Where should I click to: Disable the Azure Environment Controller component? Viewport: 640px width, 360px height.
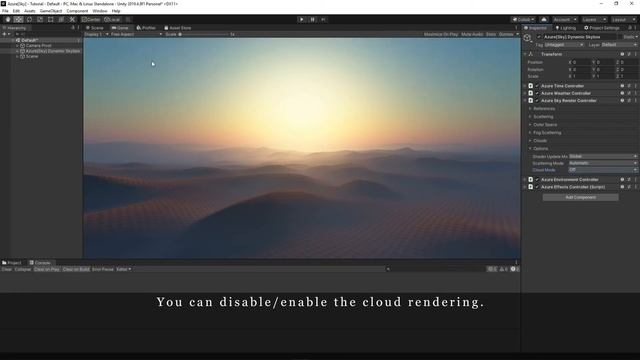537,180
